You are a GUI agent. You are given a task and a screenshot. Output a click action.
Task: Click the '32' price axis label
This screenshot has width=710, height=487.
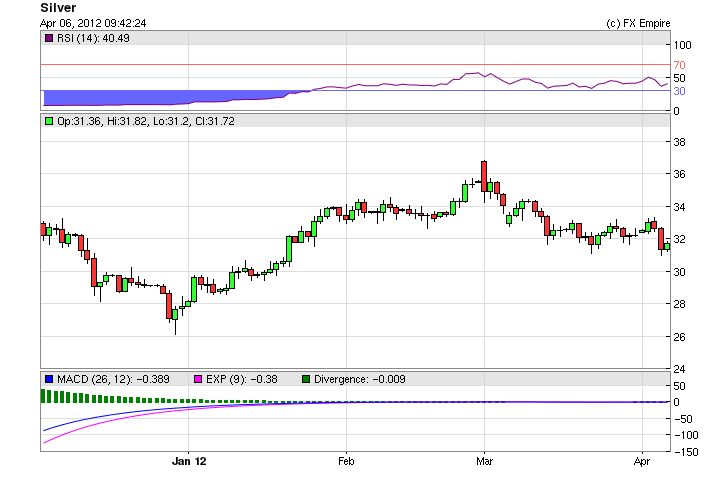679,239
